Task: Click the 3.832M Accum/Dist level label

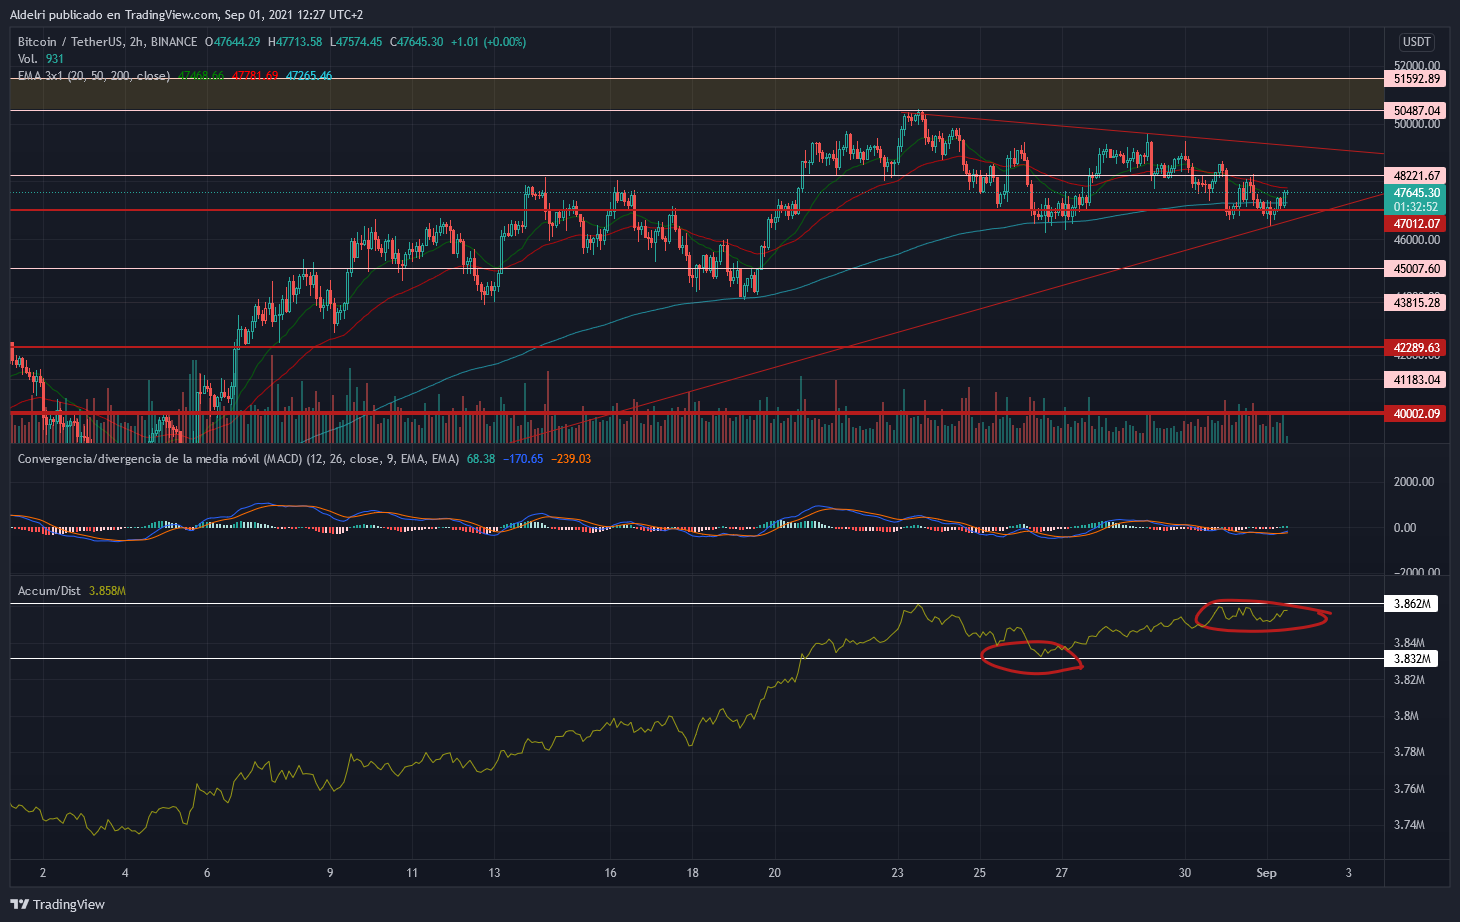Action: (x=1411, y=659)
